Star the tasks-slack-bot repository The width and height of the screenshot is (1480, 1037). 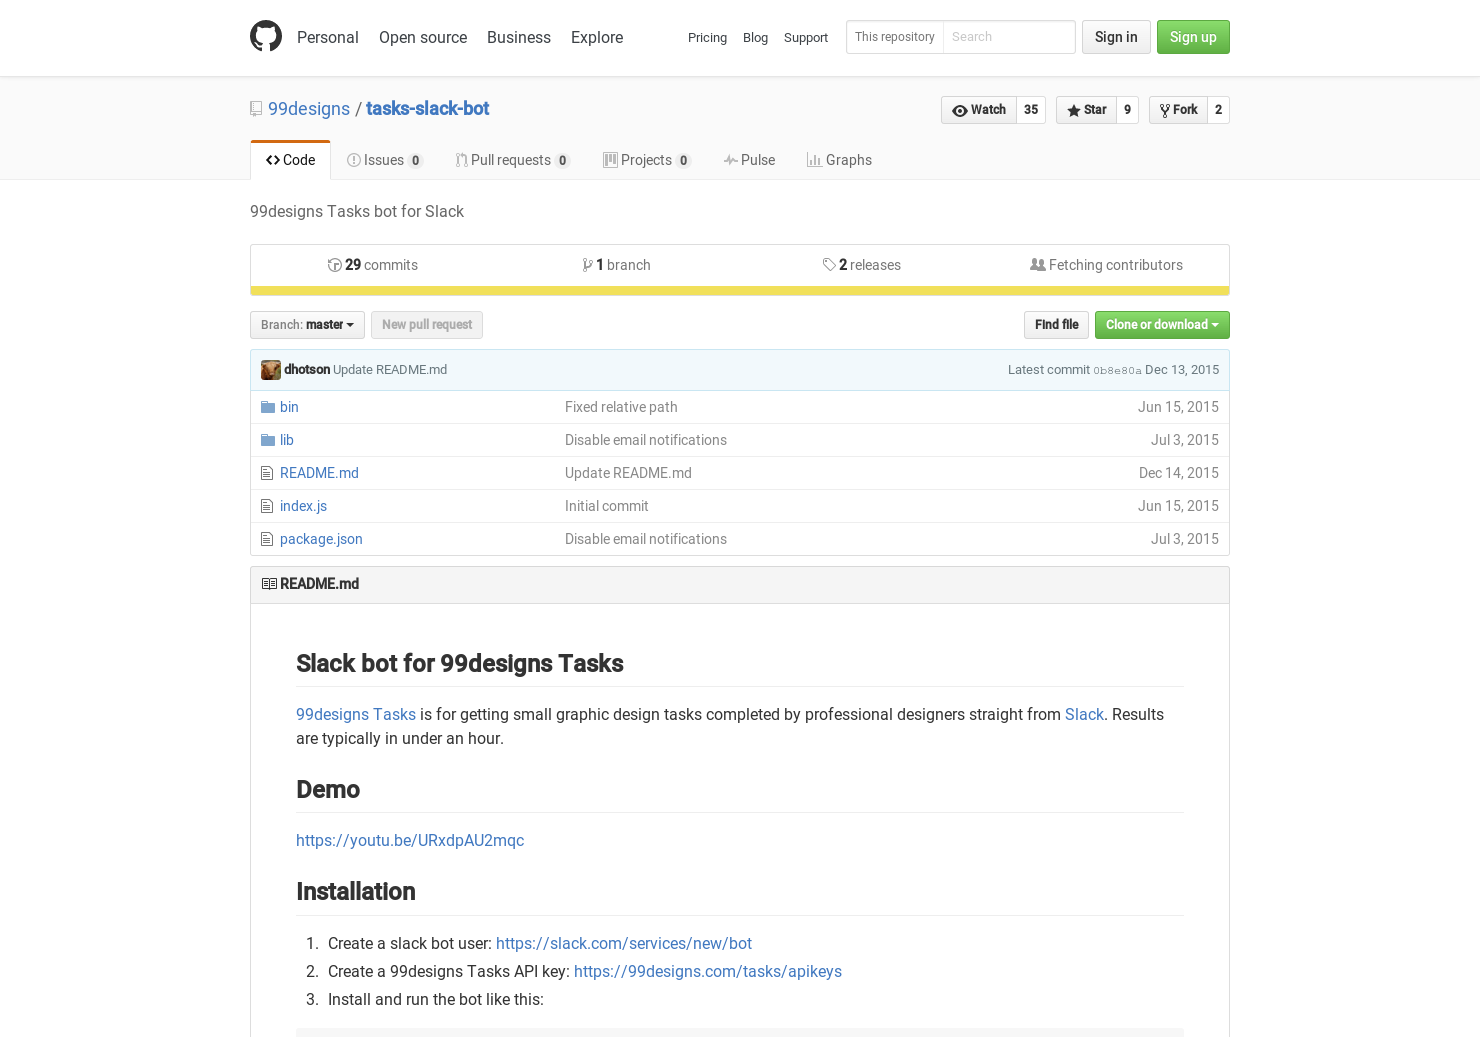pyautogui.click(x=1086, y=110)
